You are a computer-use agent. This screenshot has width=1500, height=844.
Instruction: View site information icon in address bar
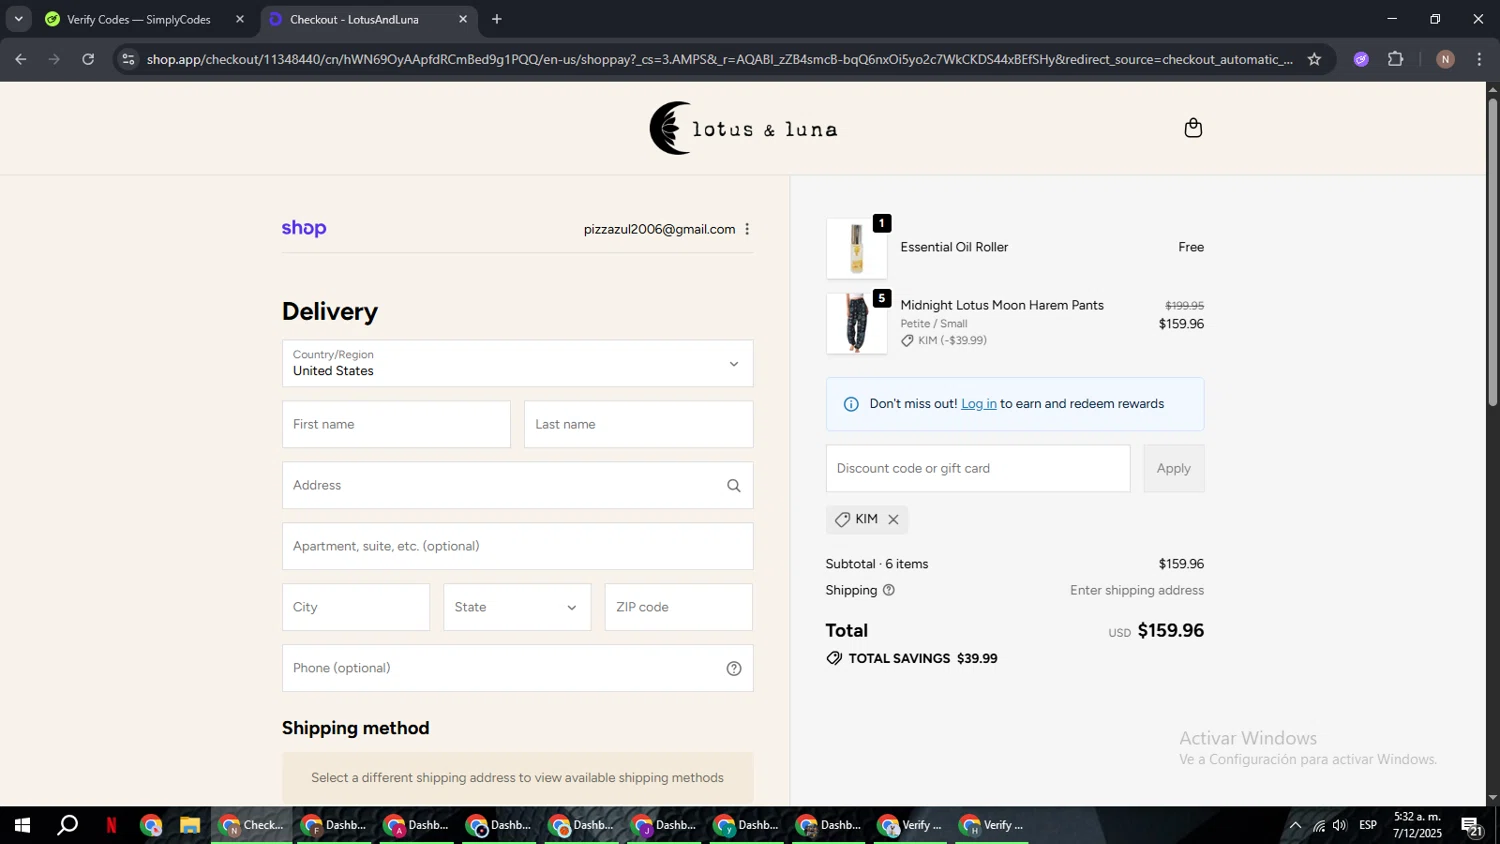[x=127, y=59]
